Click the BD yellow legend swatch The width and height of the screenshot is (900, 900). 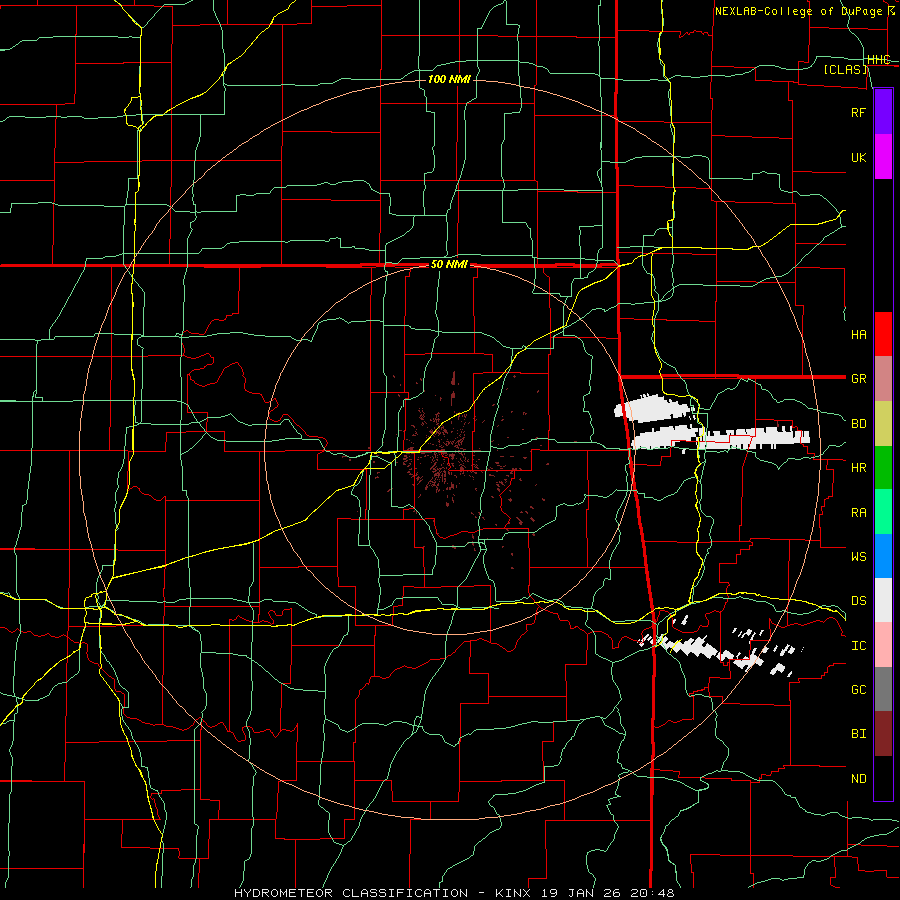tap(883, 423)
